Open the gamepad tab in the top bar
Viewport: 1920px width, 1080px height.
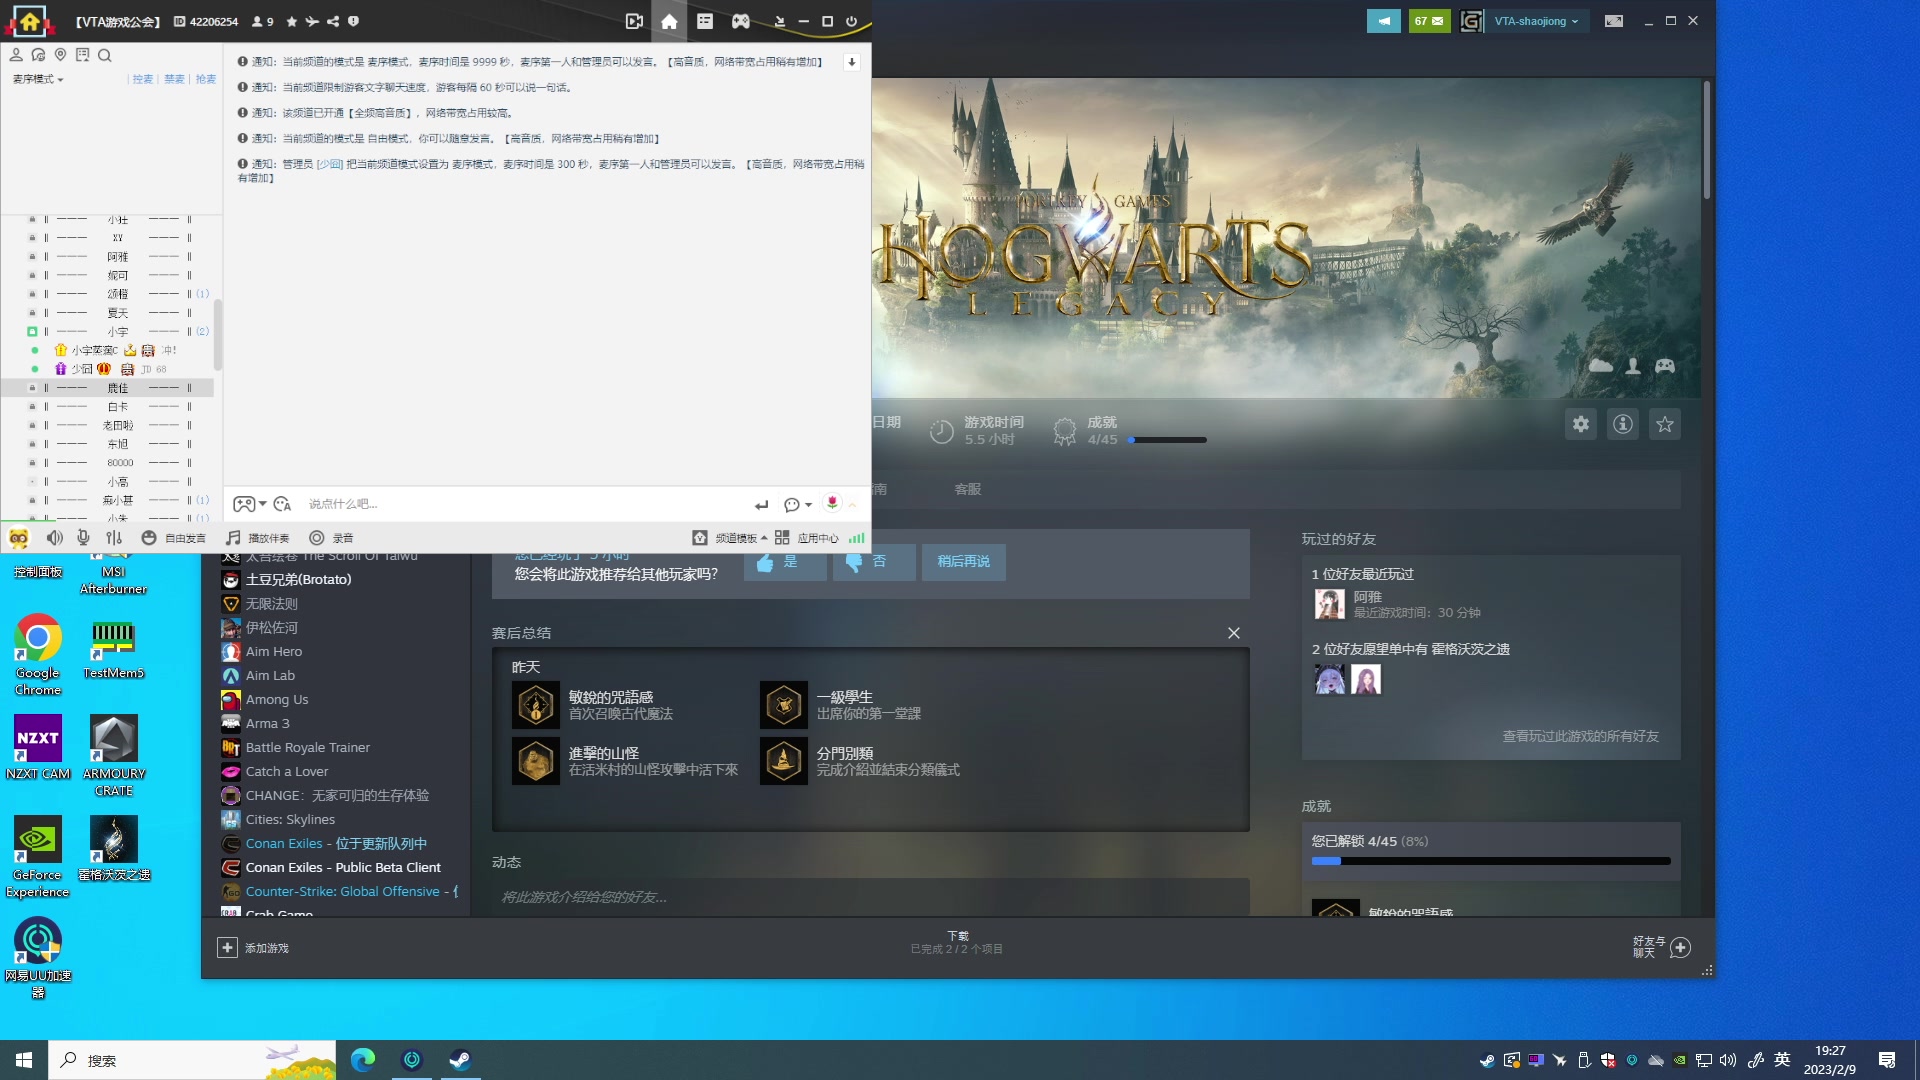[740, 21]
